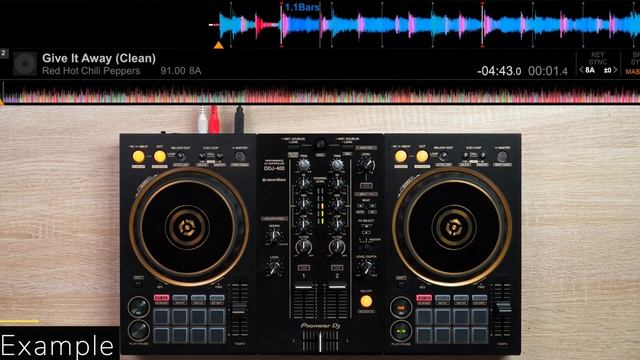640x360 pixels.
Task: Click the '±0' key shift value
Action: click(x=607, y=70)
